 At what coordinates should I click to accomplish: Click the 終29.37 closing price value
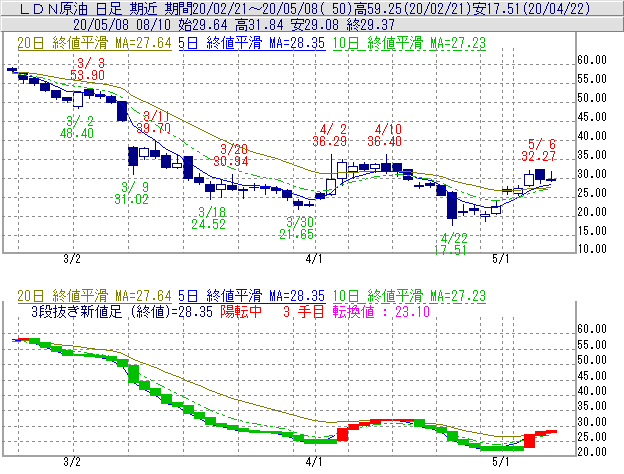(x=370, y=25)
